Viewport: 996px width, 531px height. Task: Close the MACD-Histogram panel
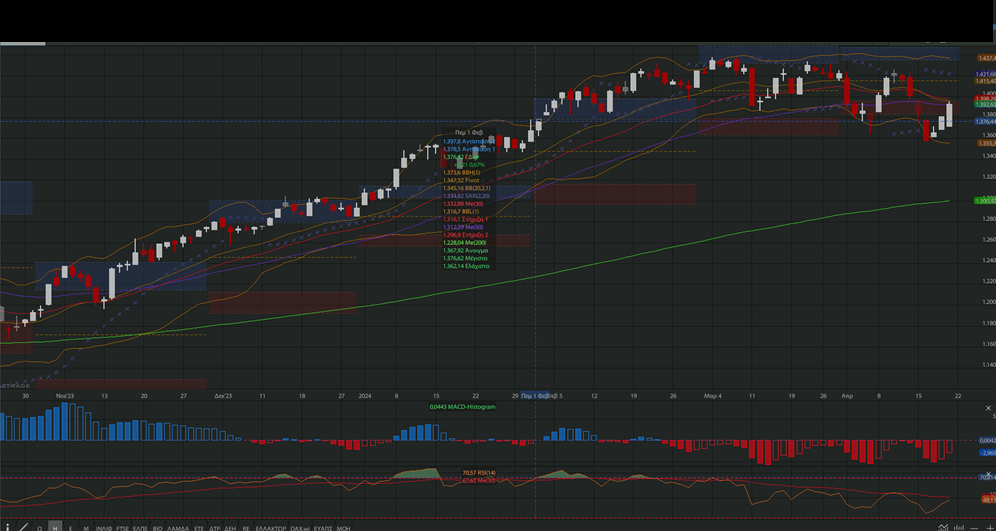[x=988, y=408]
